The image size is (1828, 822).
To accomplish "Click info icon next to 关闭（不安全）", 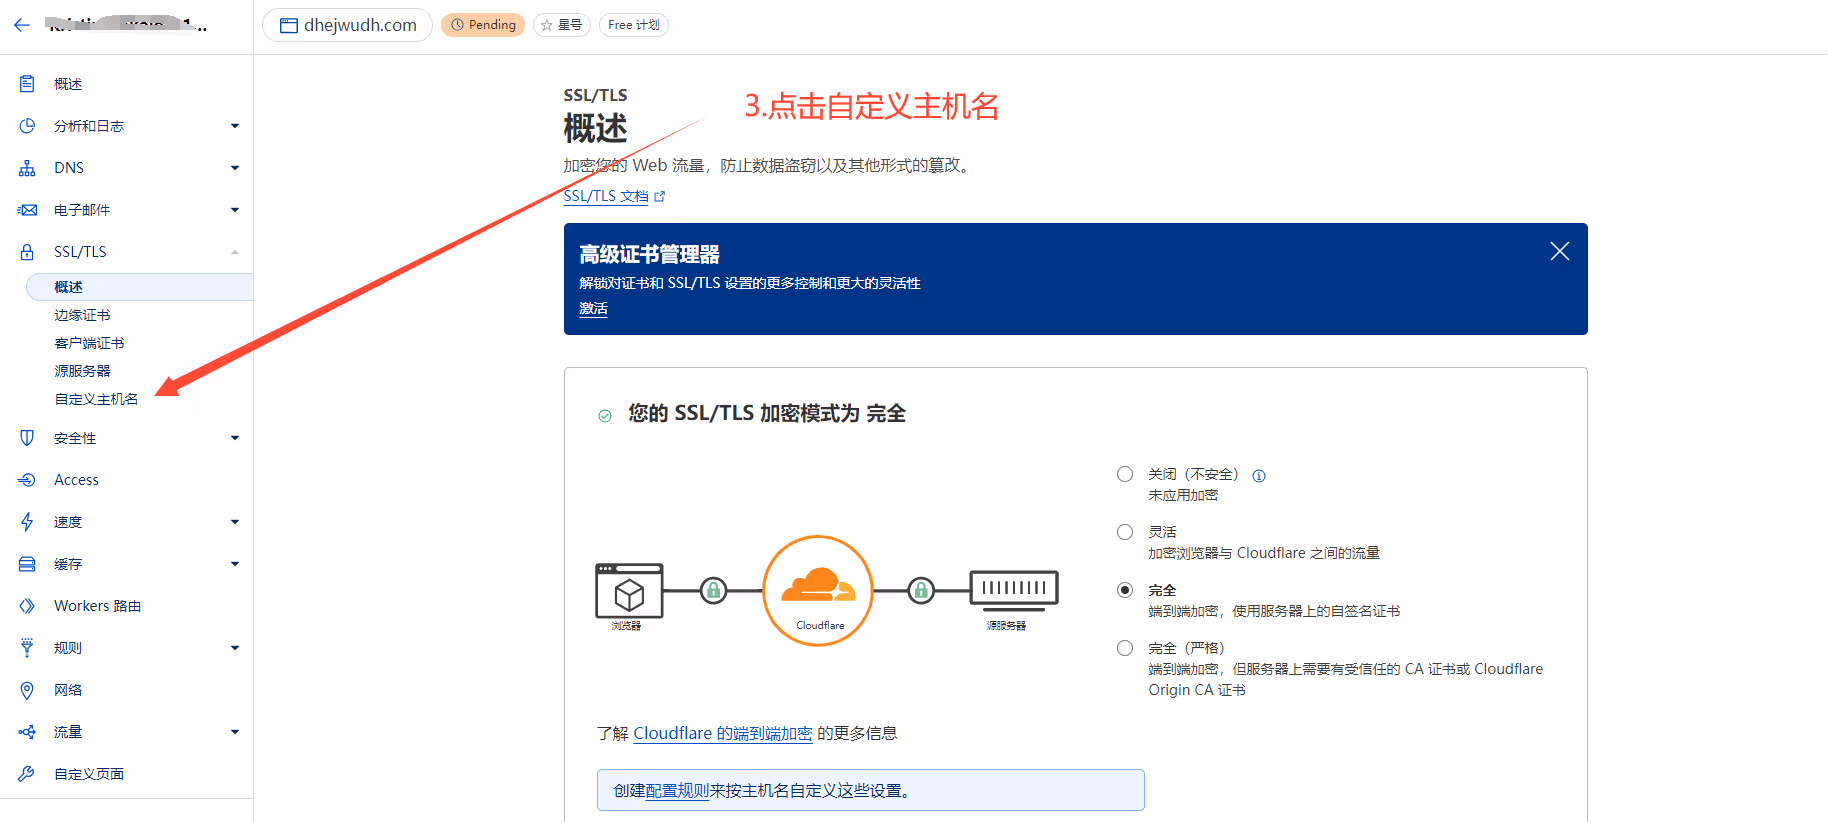I will (x=1259, y=476).
